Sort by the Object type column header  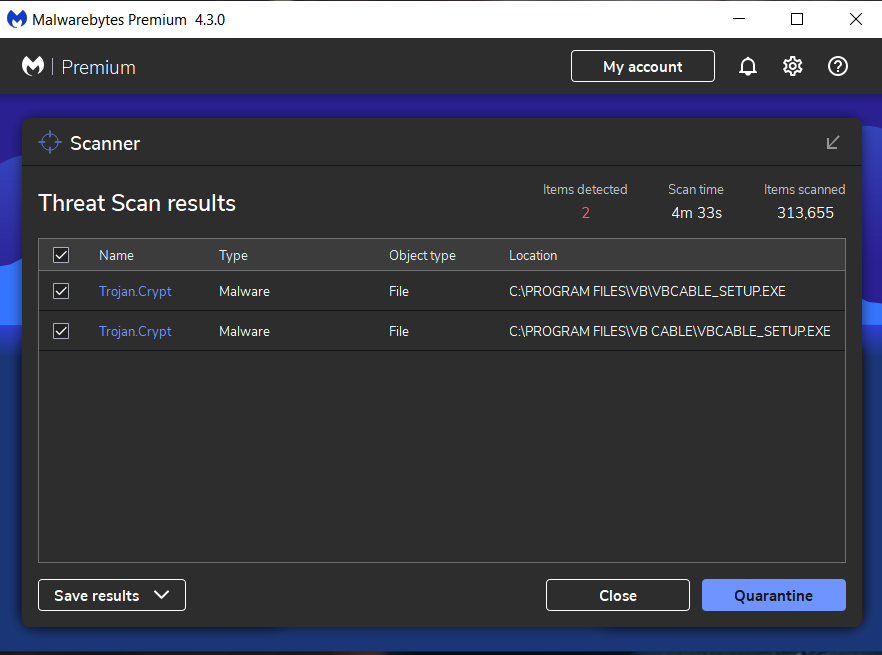point(422,256)
